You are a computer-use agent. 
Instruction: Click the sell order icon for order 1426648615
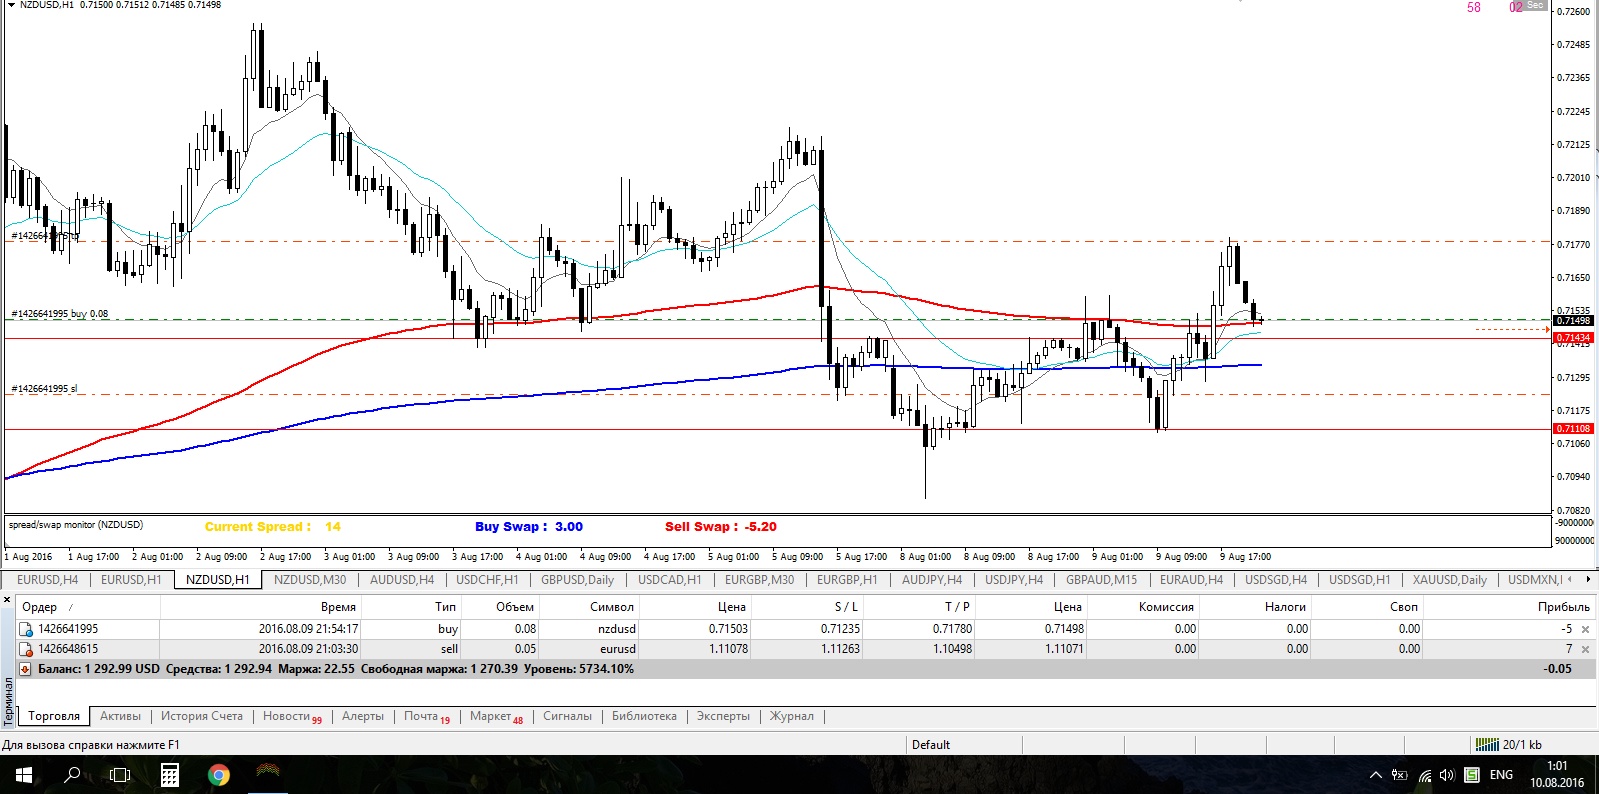[x=26, y=649]
